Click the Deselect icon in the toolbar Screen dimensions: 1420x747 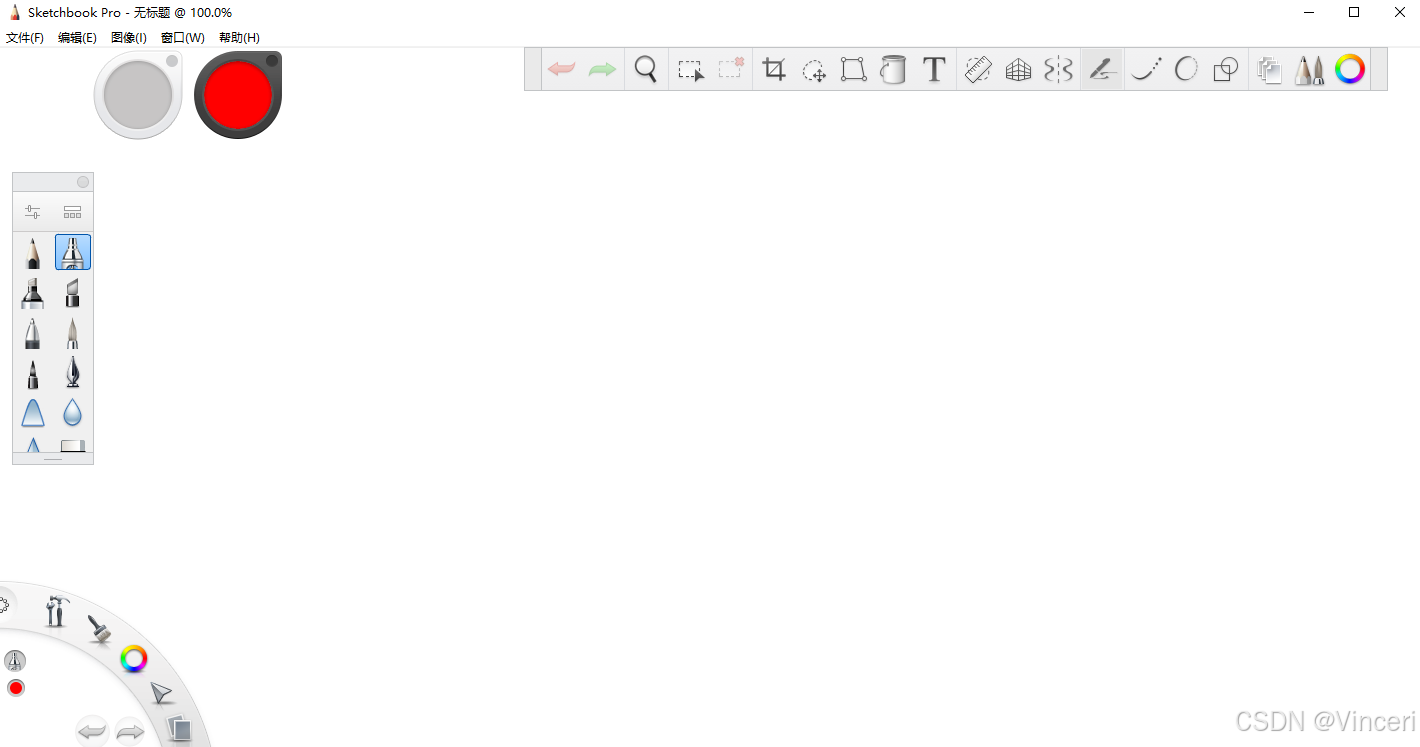click(731, 69)
